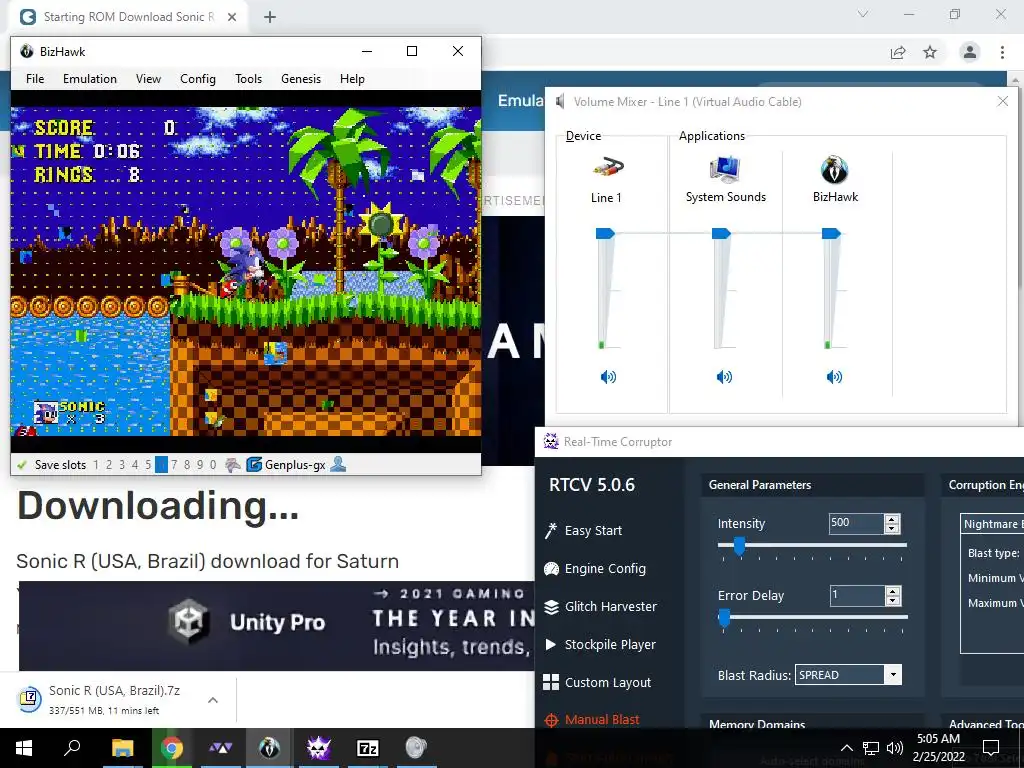Open Chrome three-dot menu
The width and height of the screenshot is (1024, 768).
pyautogui.click(x=1002, y=52)
